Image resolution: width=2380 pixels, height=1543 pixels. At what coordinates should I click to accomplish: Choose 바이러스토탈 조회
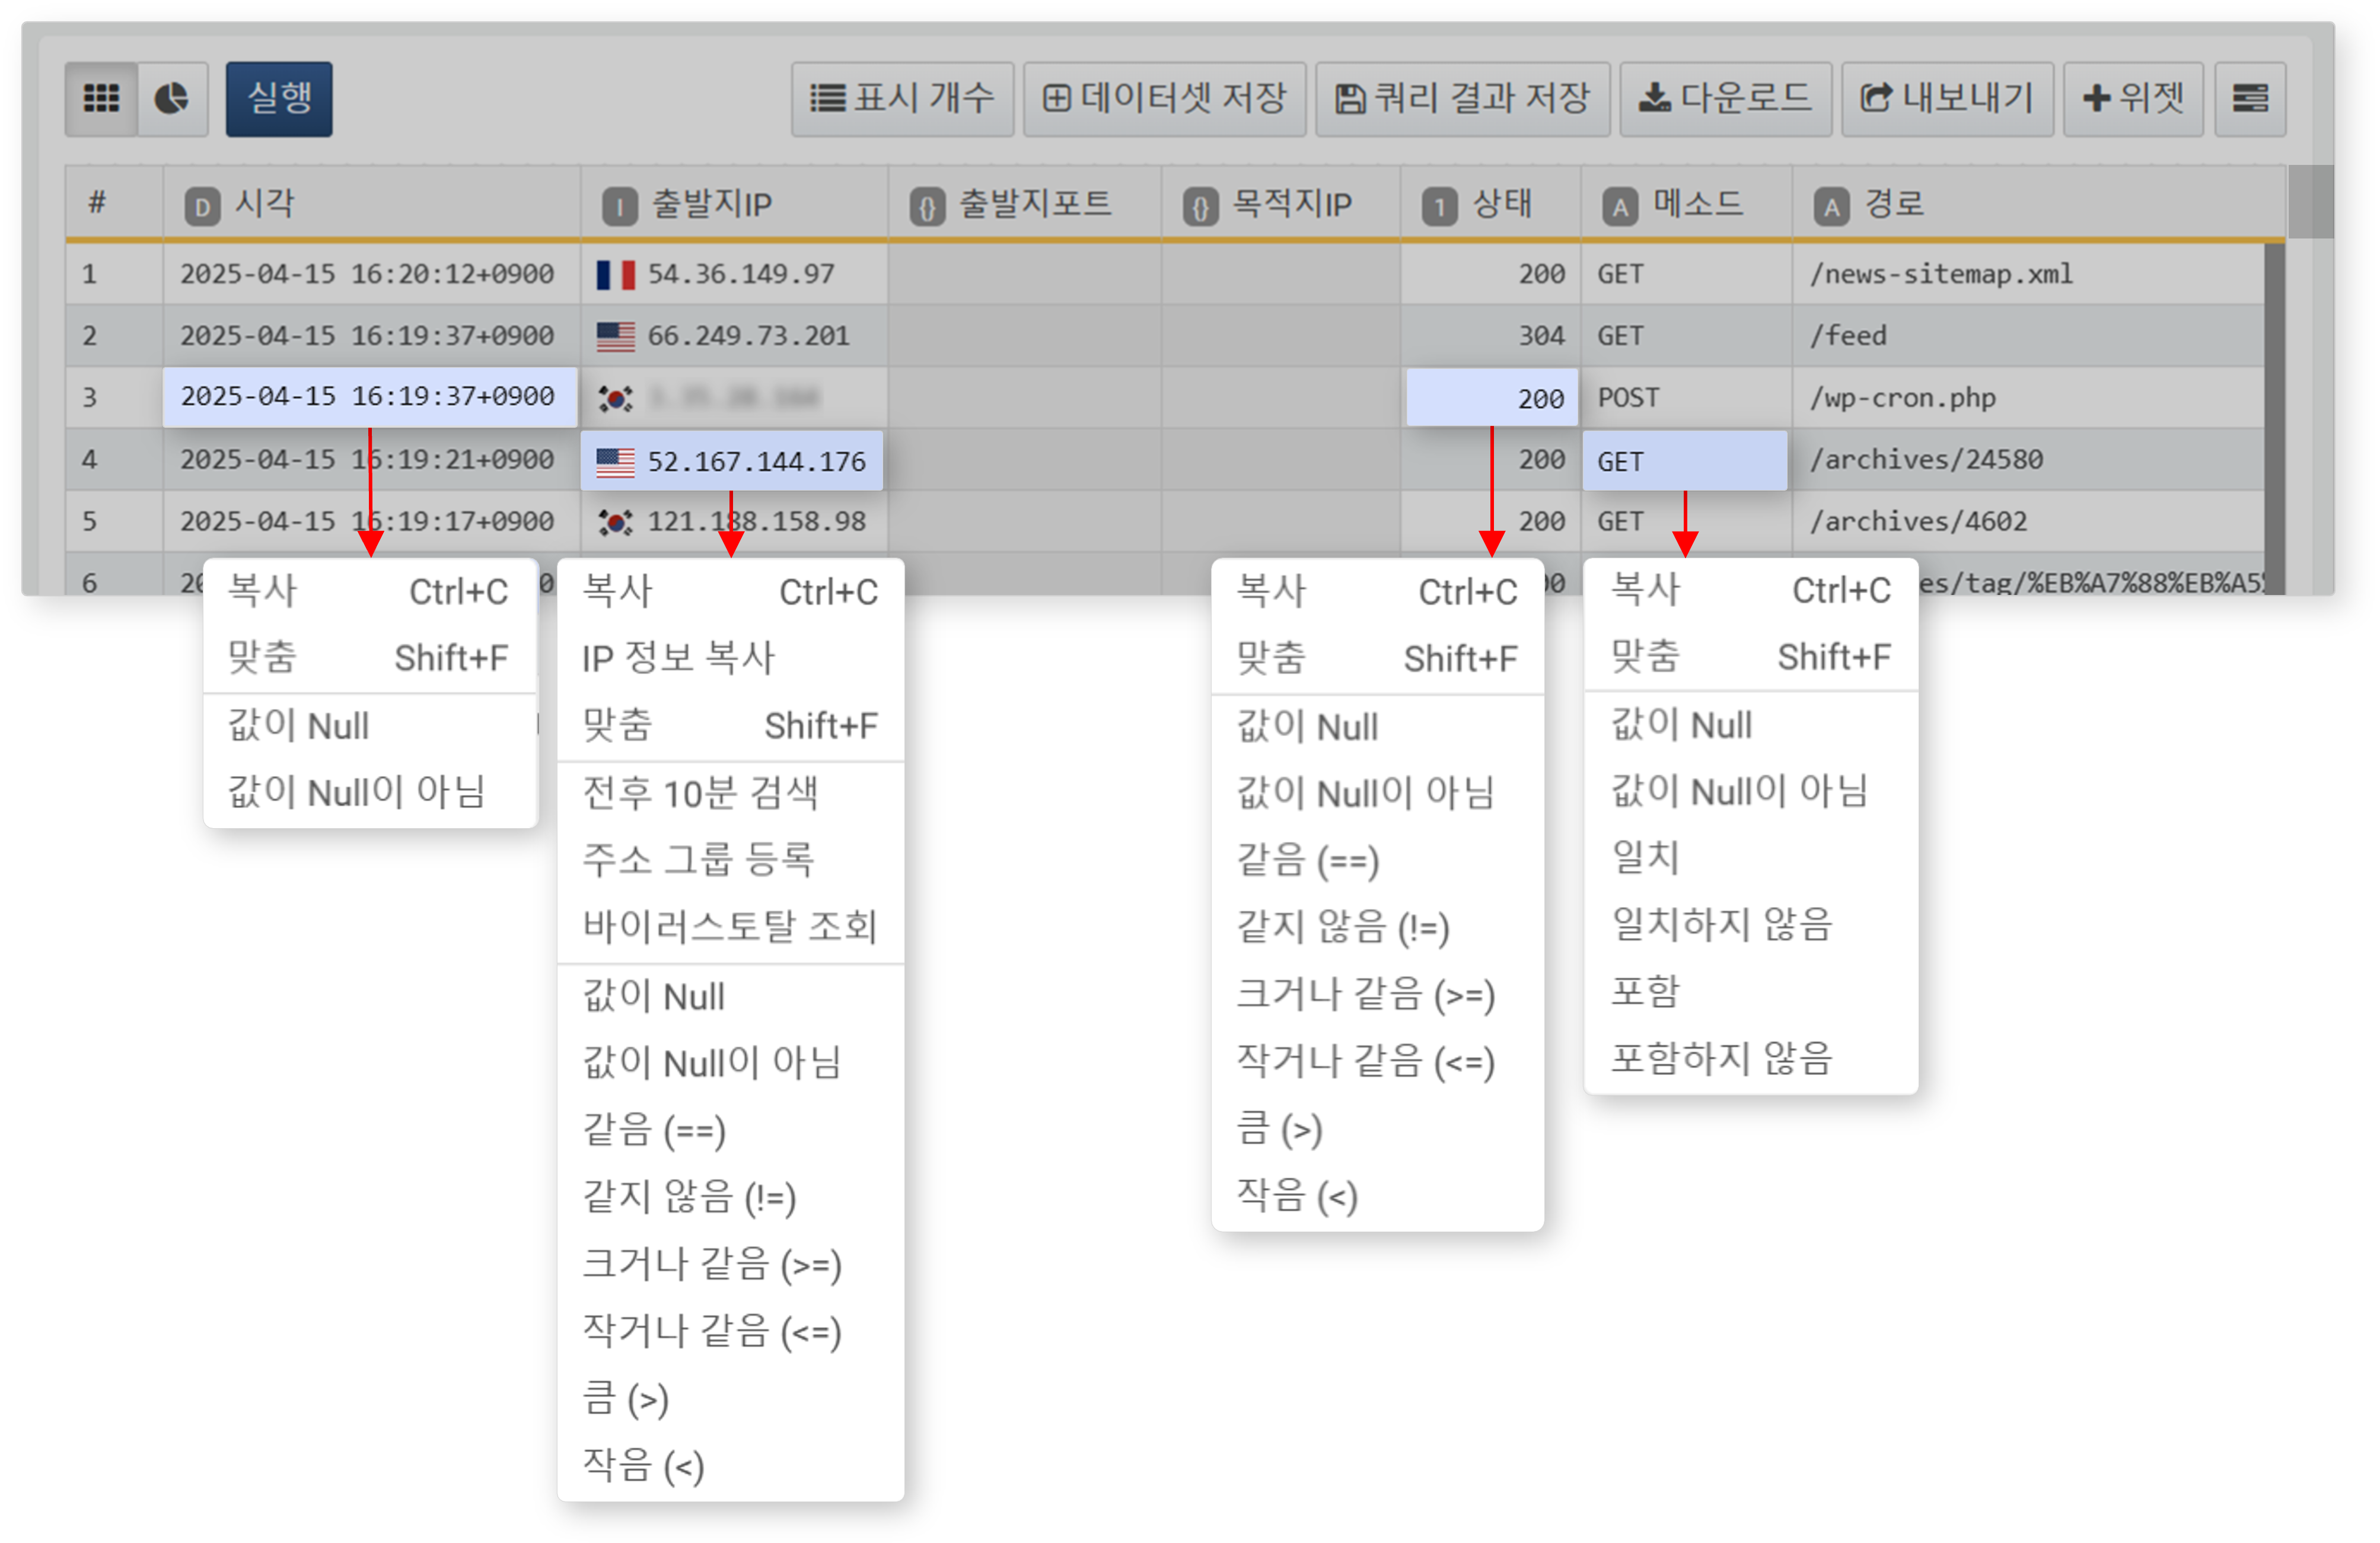coord(730,927)
